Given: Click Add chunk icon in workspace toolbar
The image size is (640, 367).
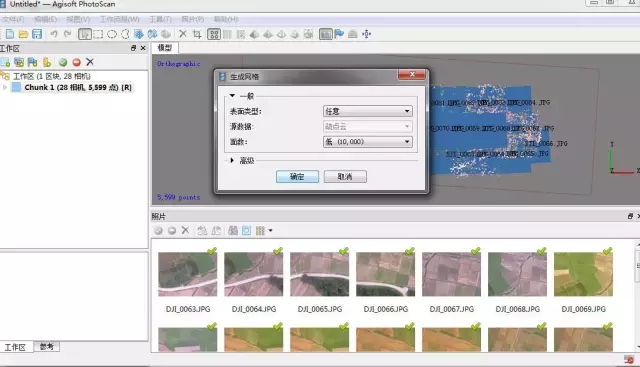Looking at the screenshot, I should [x=5, y=62].
